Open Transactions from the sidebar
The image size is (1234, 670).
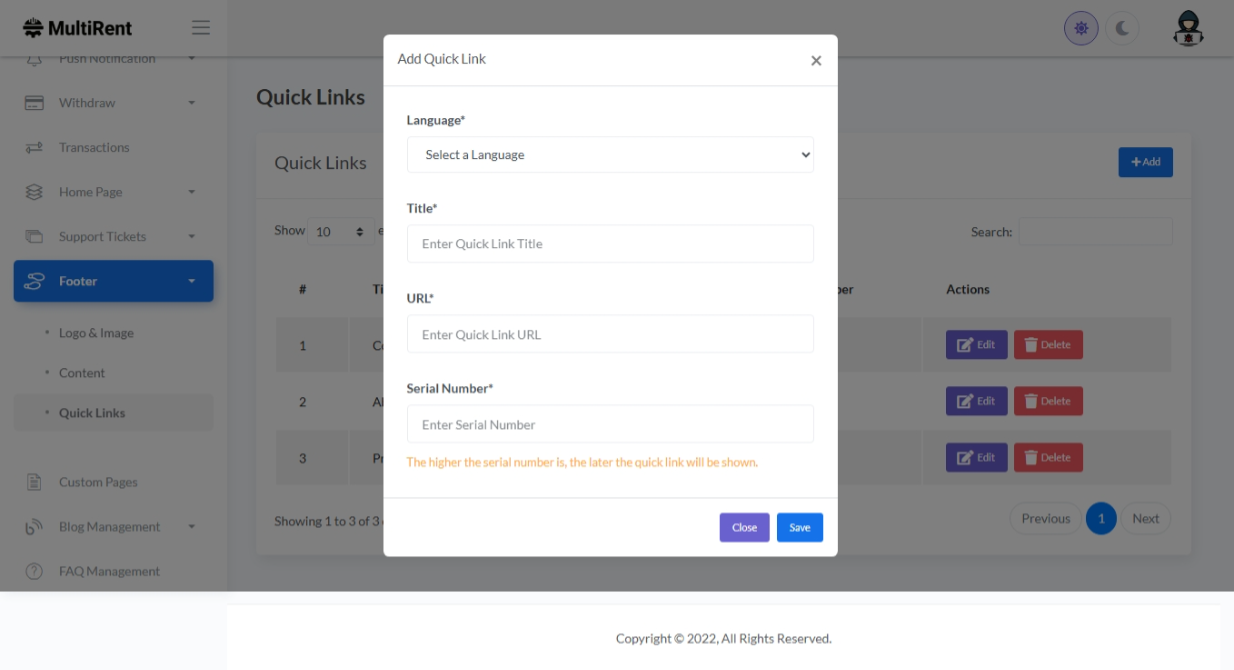(x=94, y=148)
